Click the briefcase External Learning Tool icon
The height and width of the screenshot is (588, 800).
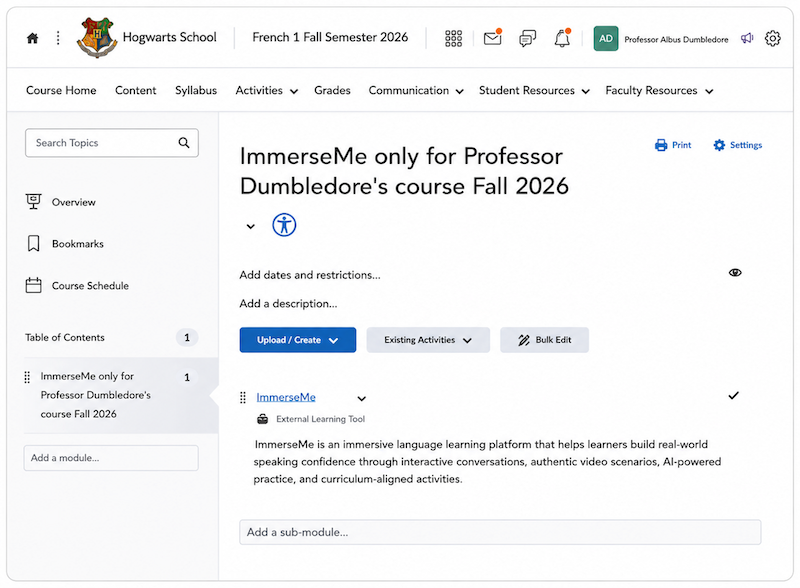[262, 419]
